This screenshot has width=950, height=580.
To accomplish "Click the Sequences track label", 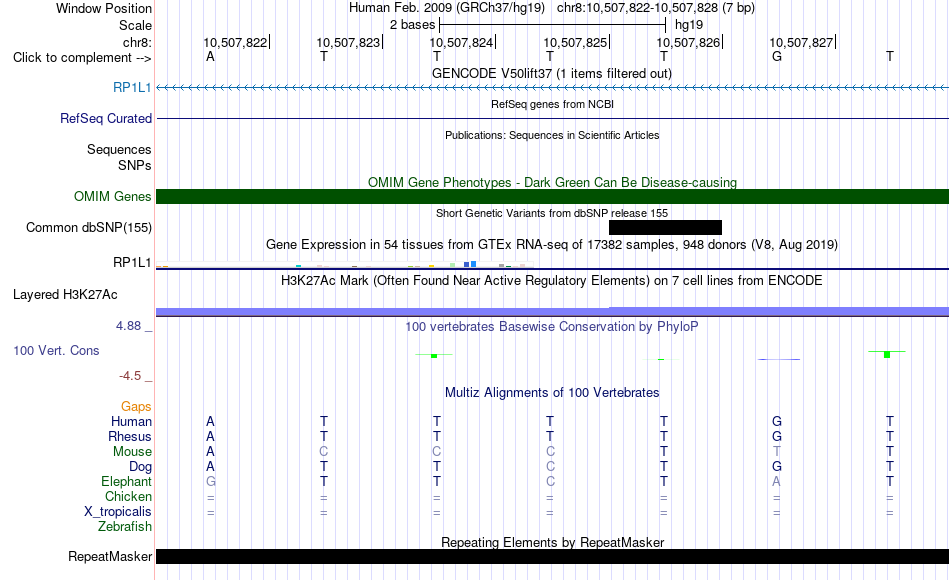I will [119, 150].
